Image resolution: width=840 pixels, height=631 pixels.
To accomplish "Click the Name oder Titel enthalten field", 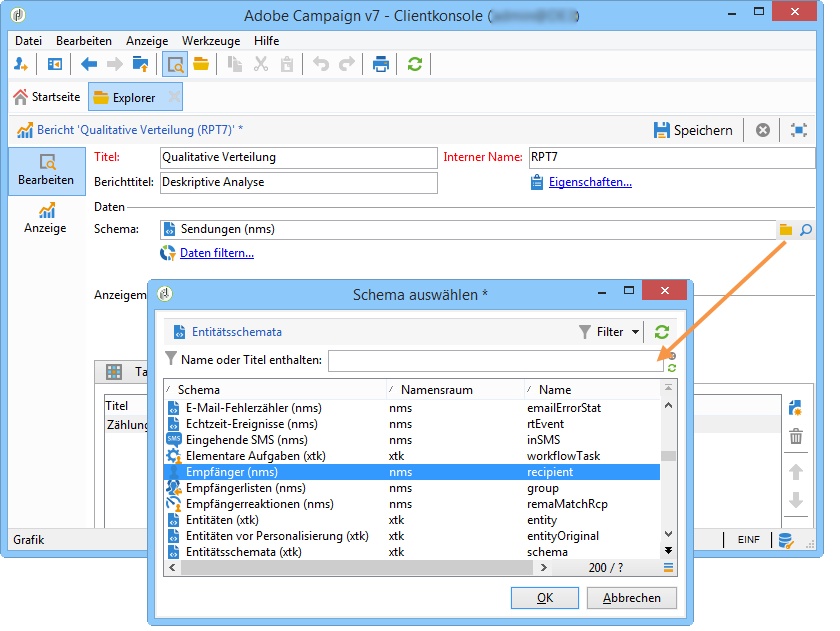I will [x=496, y=360].
